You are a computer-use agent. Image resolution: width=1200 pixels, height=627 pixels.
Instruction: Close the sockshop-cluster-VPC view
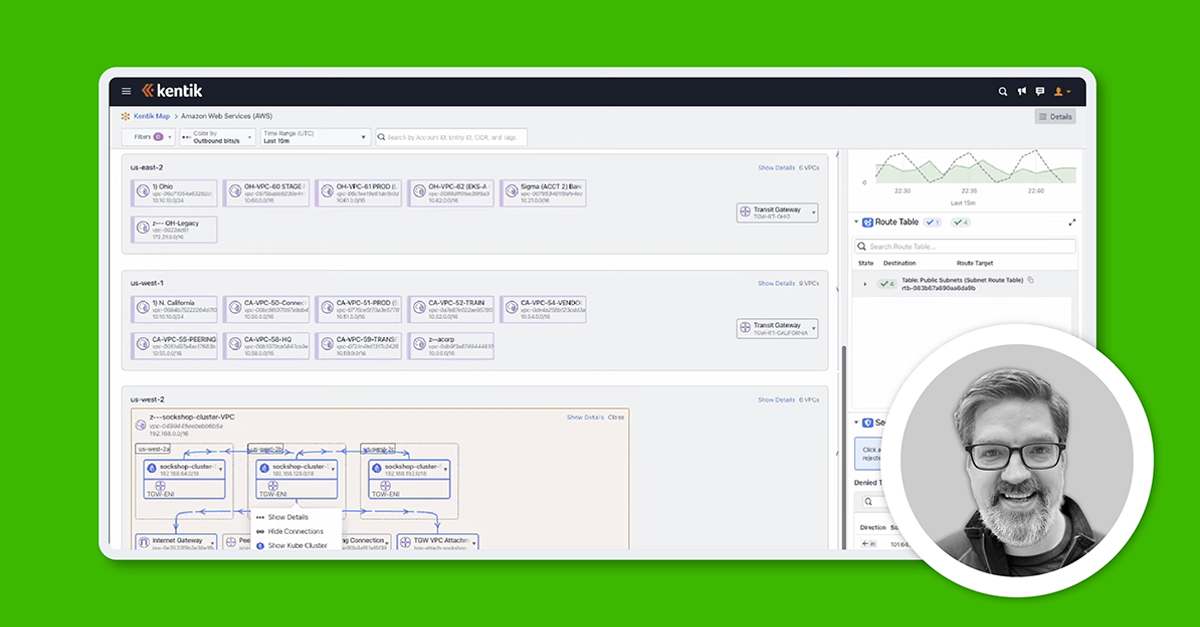tap(616, 417)
